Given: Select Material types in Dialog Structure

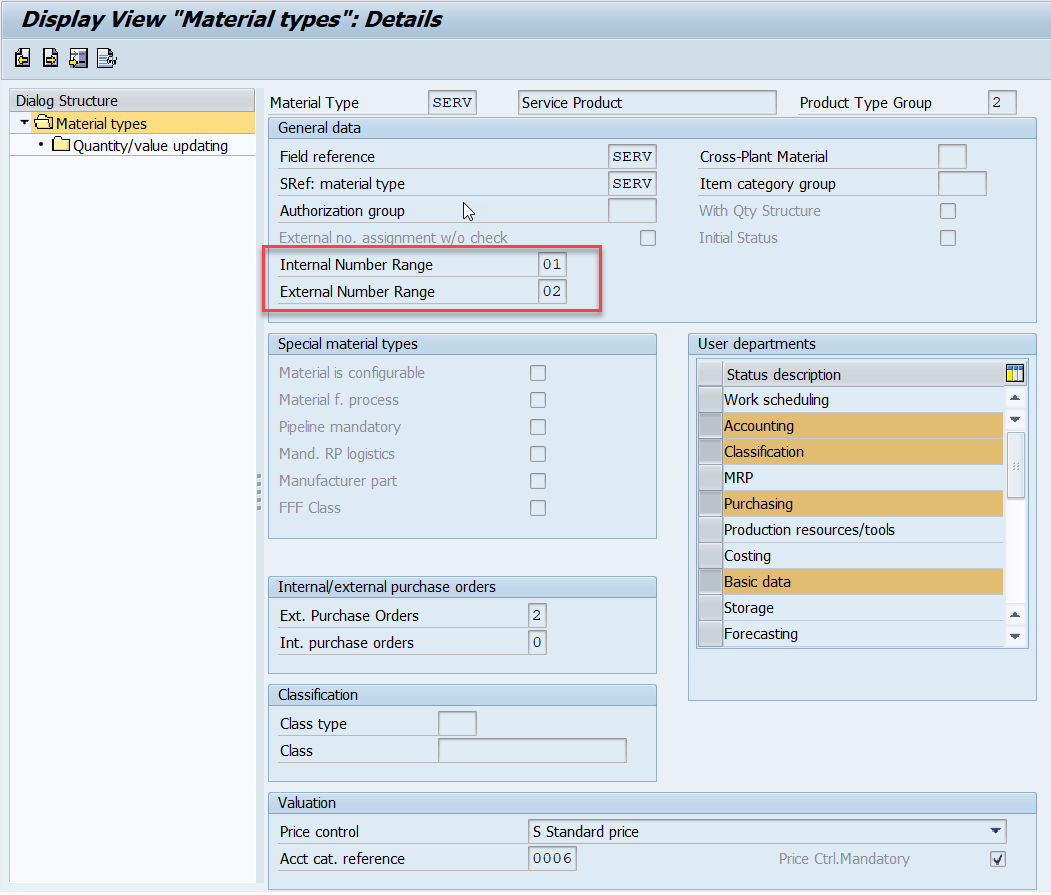Looking at the screenshot, I should [101, 124].
